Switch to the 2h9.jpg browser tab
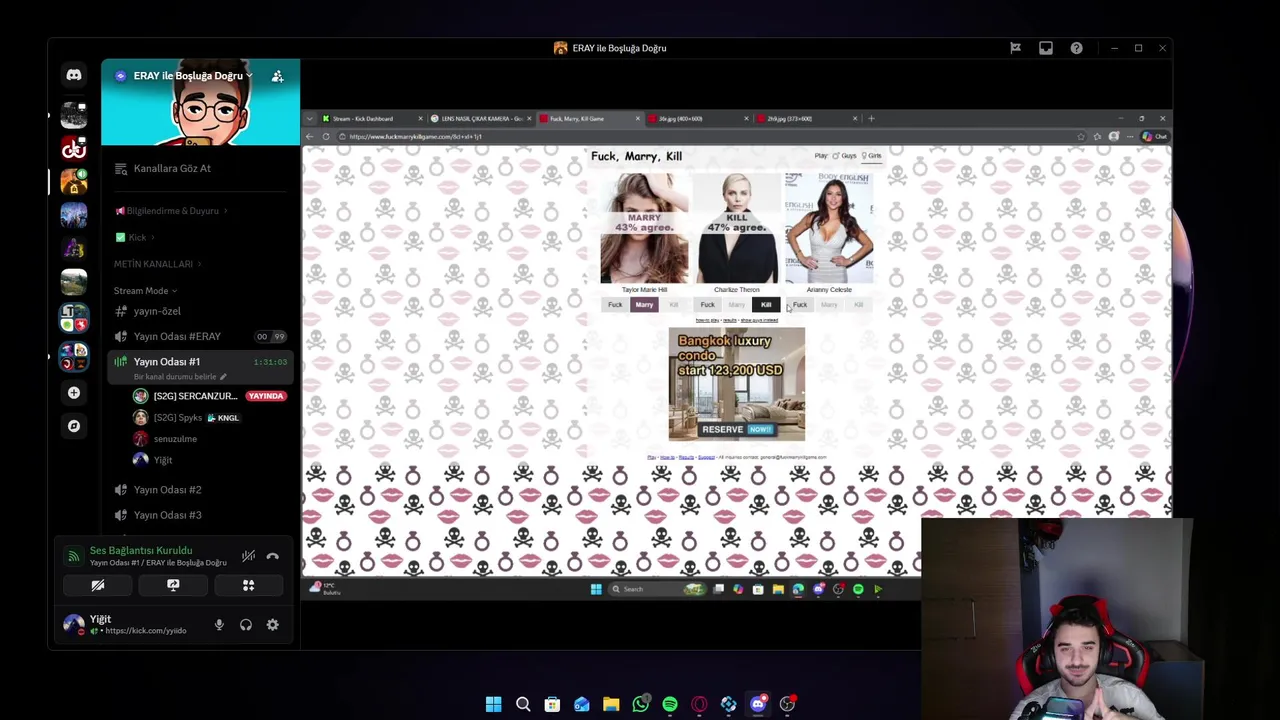1280x720 pixels. point(807,119)
